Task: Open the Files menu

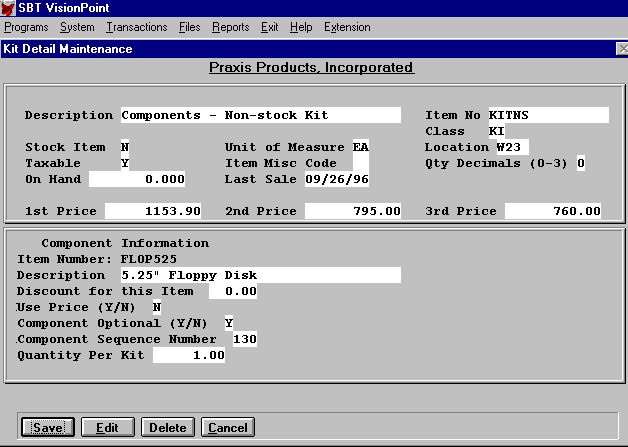Action: click(x=189, y=27)
